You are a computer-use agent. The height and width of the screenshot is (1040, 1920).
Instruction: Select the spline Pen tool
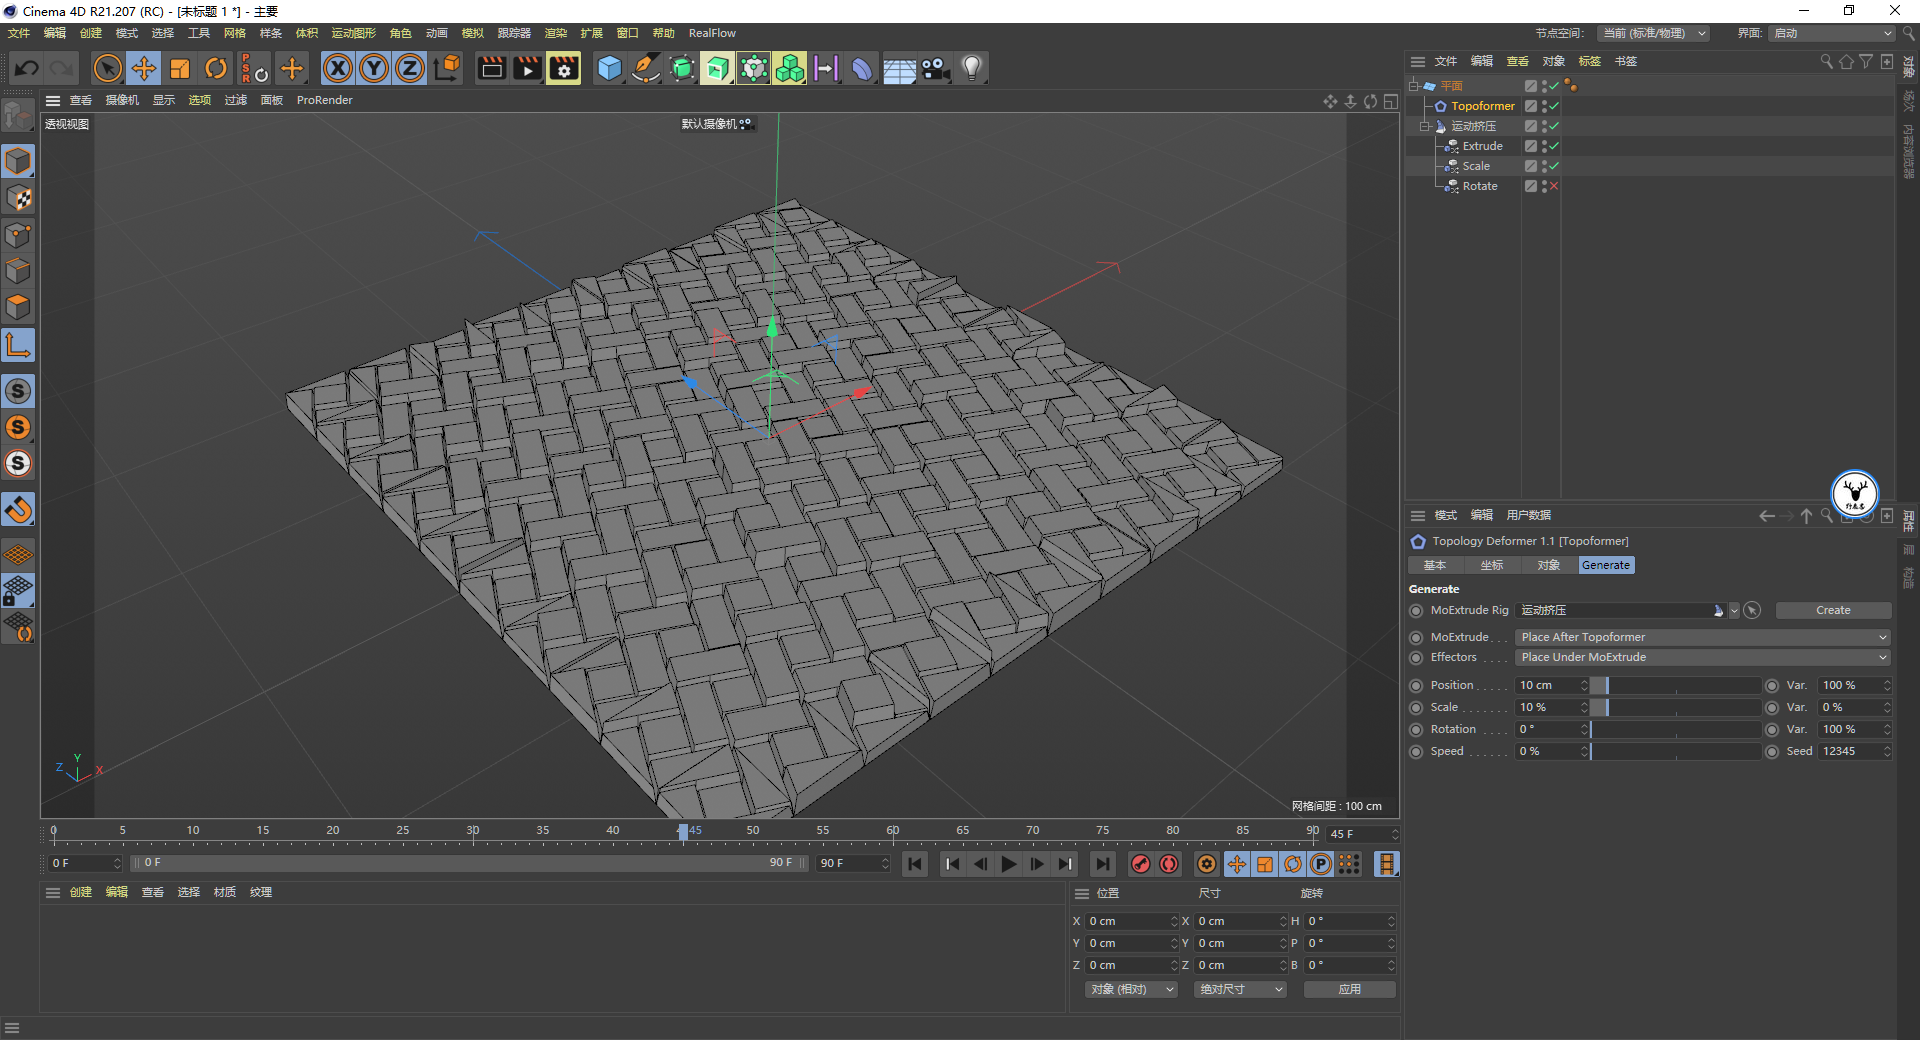click(x=646, y=68)
